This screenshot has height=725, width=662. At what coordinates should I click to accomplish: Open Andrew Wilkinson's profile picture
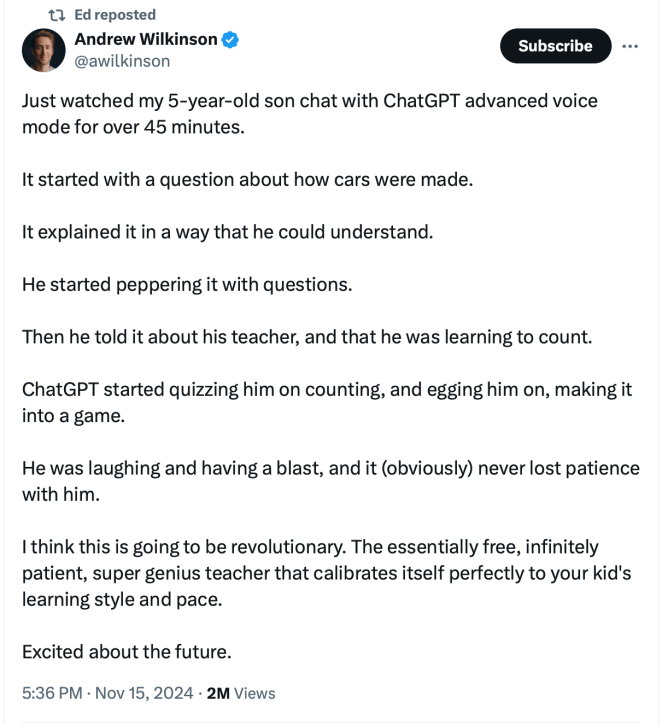coord(43,50)
